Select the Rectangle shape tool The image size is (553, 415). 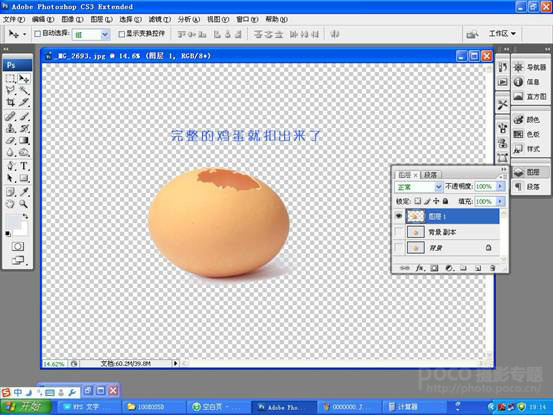tap(24, 178)
